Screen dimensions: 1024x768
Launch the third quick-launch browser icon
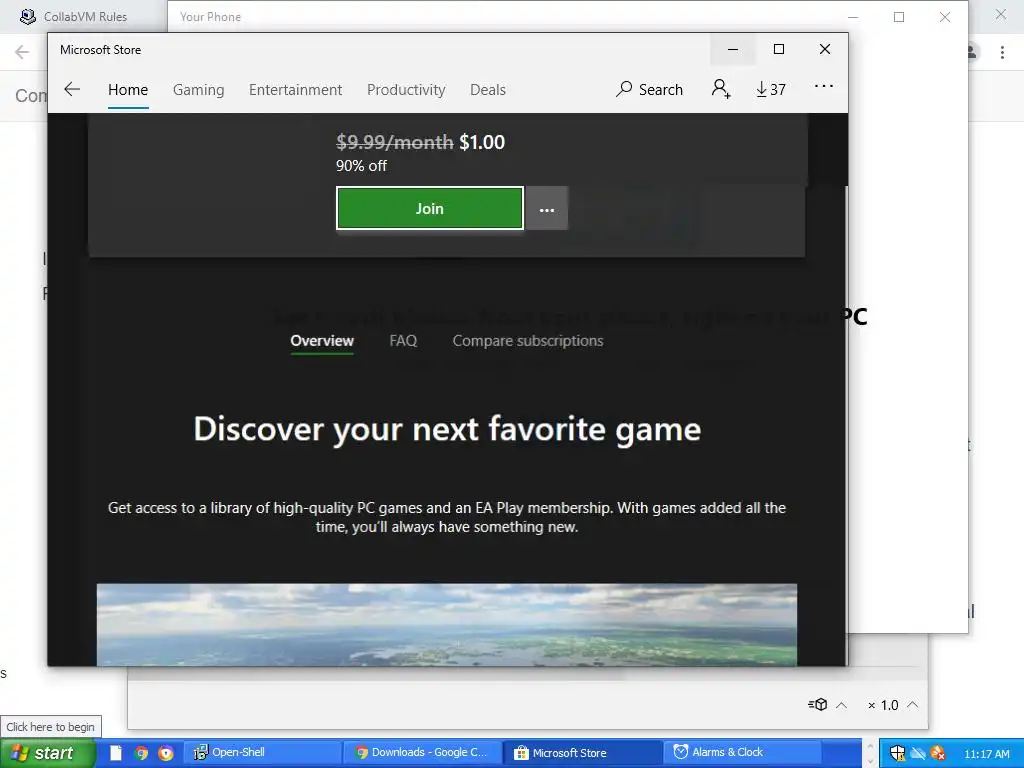click(166, 753)
